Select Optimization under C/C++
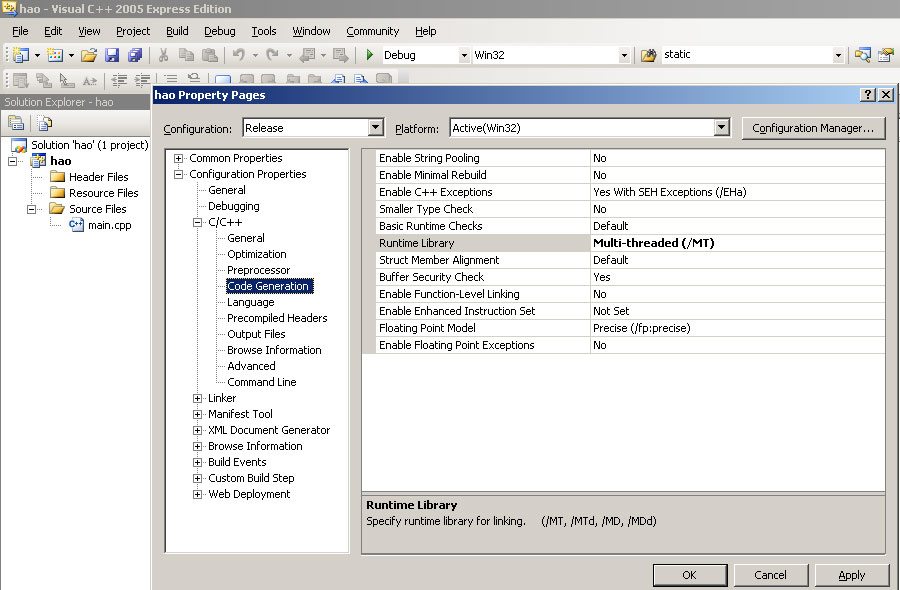The width and height of the screenshot is (900, 590). (x=257, y=254)
